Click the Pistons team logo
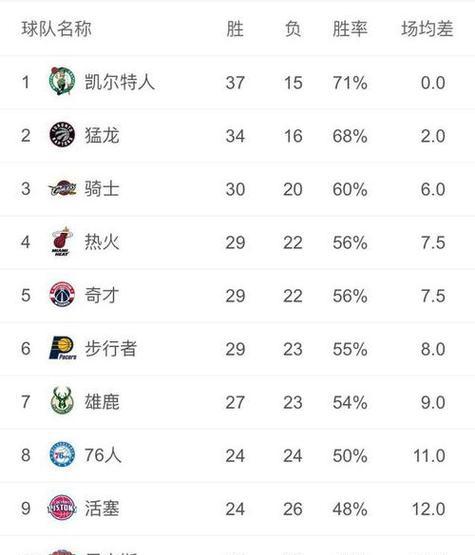This screenshot has height=555, width=475. pos(62,508)
